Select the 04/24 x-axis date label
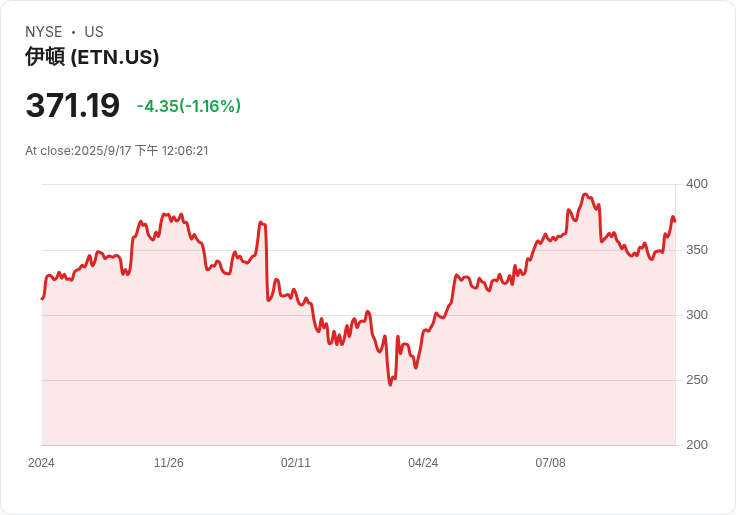Viewport: 736px width, 515px height. pyautogui.click(x=423, y=463)
